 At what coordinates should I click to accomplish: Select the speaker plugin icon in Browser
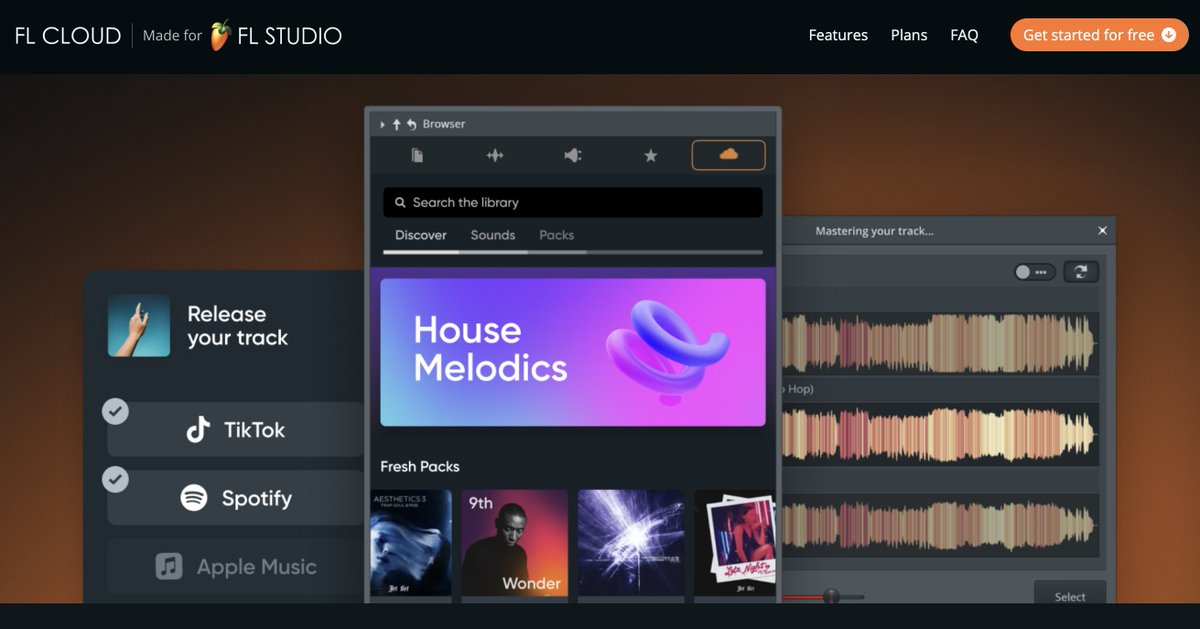[x=573, y=155]
